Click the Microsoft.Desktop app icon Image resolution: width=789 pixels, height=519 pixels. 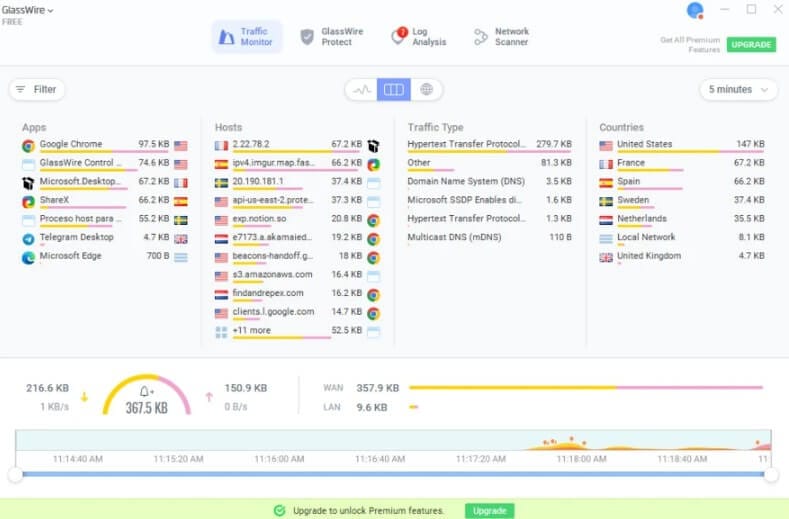pyautogui.click(x=28, y=183)
